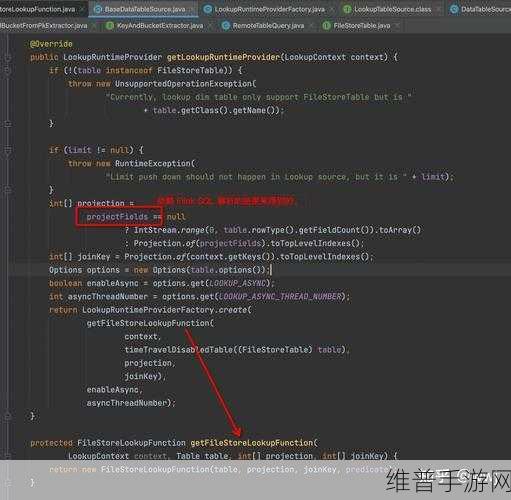Close the KeyAndBucketExtractor.java tab
511x500 pixels.
point(211,25)
